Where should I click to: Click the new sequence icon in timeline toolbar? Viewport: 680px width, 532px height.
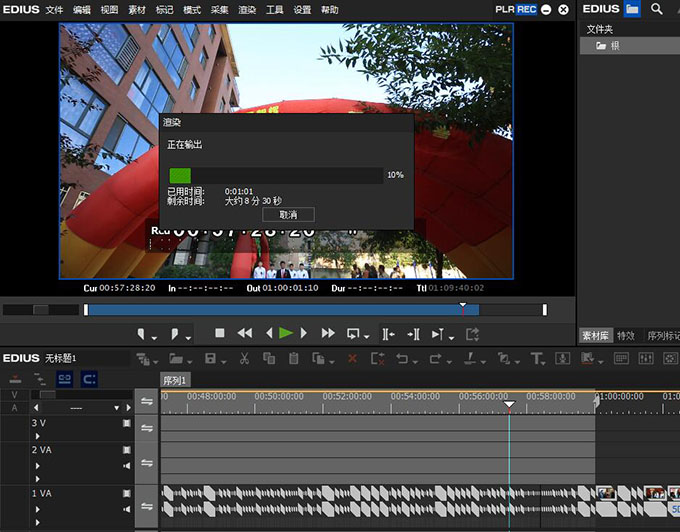pos(142,359)
